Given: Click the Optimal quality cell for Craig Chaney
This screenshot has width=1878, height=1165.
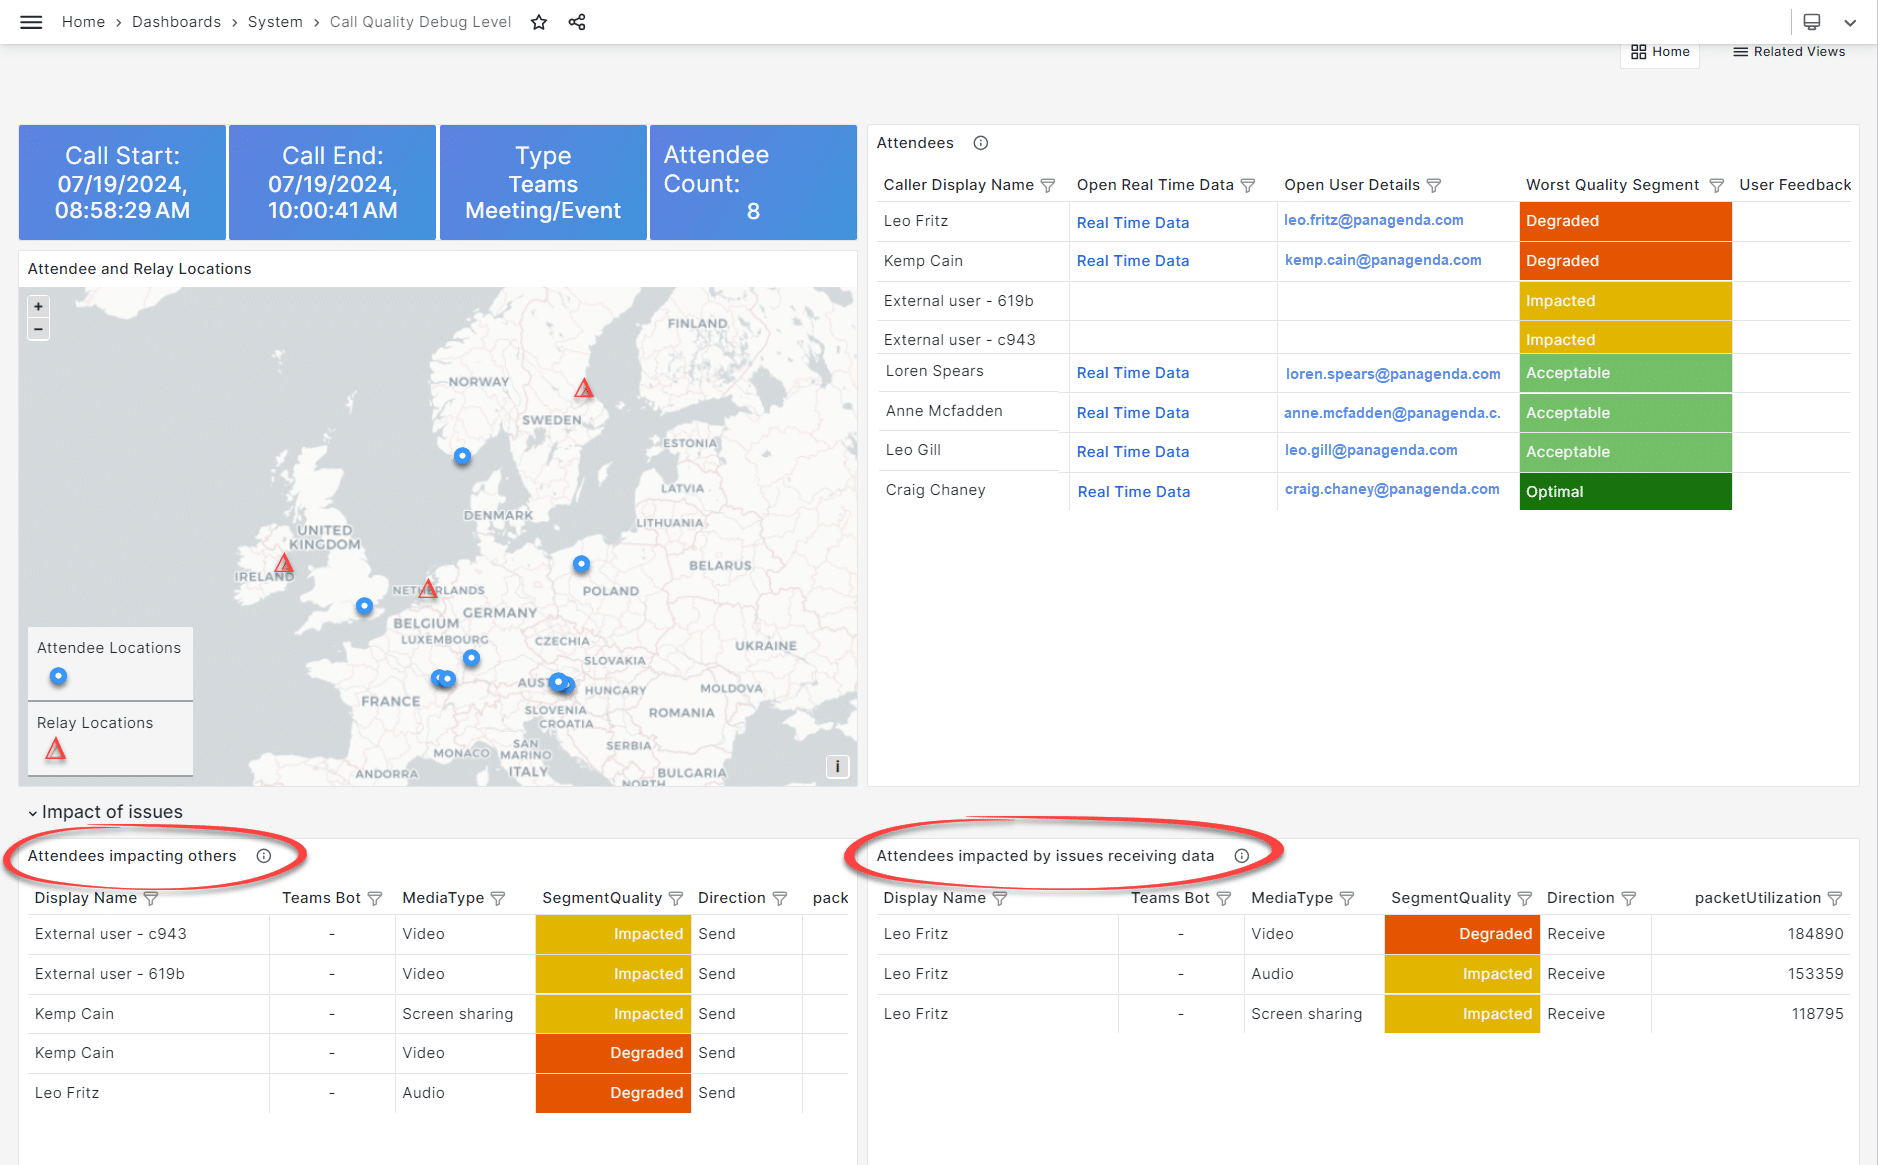Looking at the screenshot, I should pyautogui.click(x=1624, y=492).
